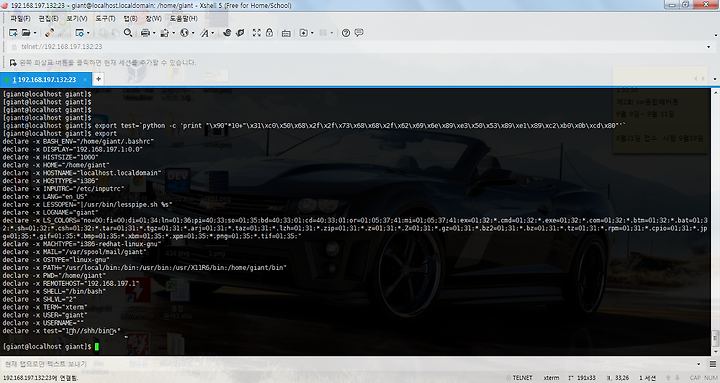Click the Font toolbar icon

pyautogui.click(x=204, y=33)
